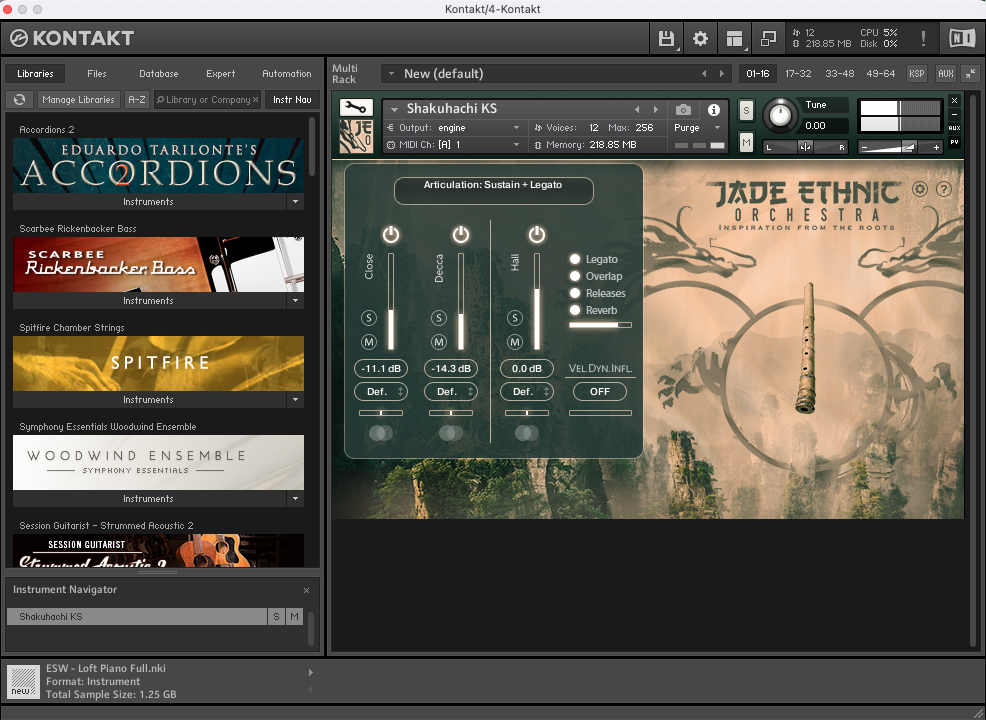The height and width of the screenshot is (720, 986).
Task: Open the KSP script editor button
Action: (917, 74)
